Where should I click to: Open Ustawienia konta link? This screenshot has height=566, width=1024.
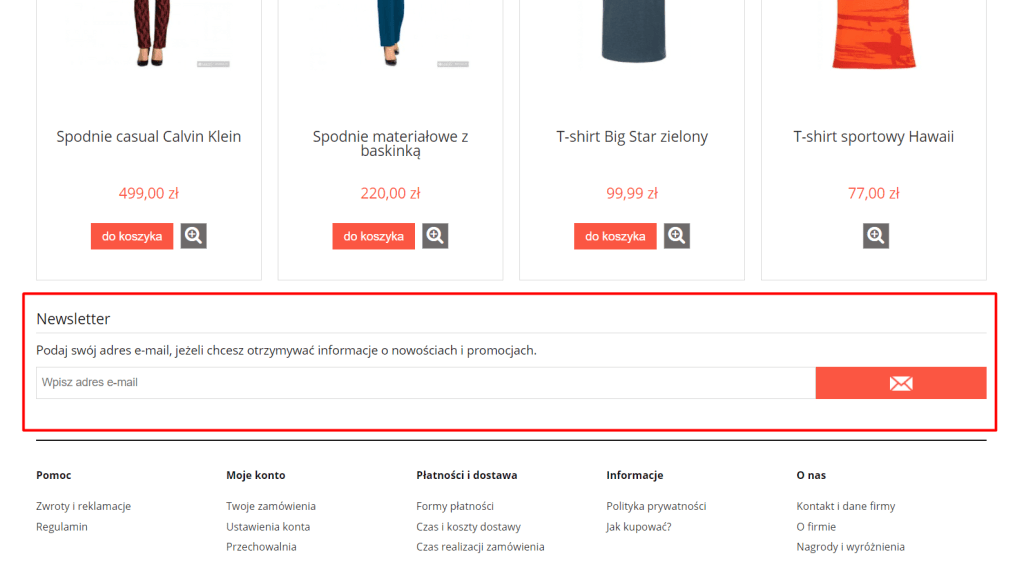point(268,527)
